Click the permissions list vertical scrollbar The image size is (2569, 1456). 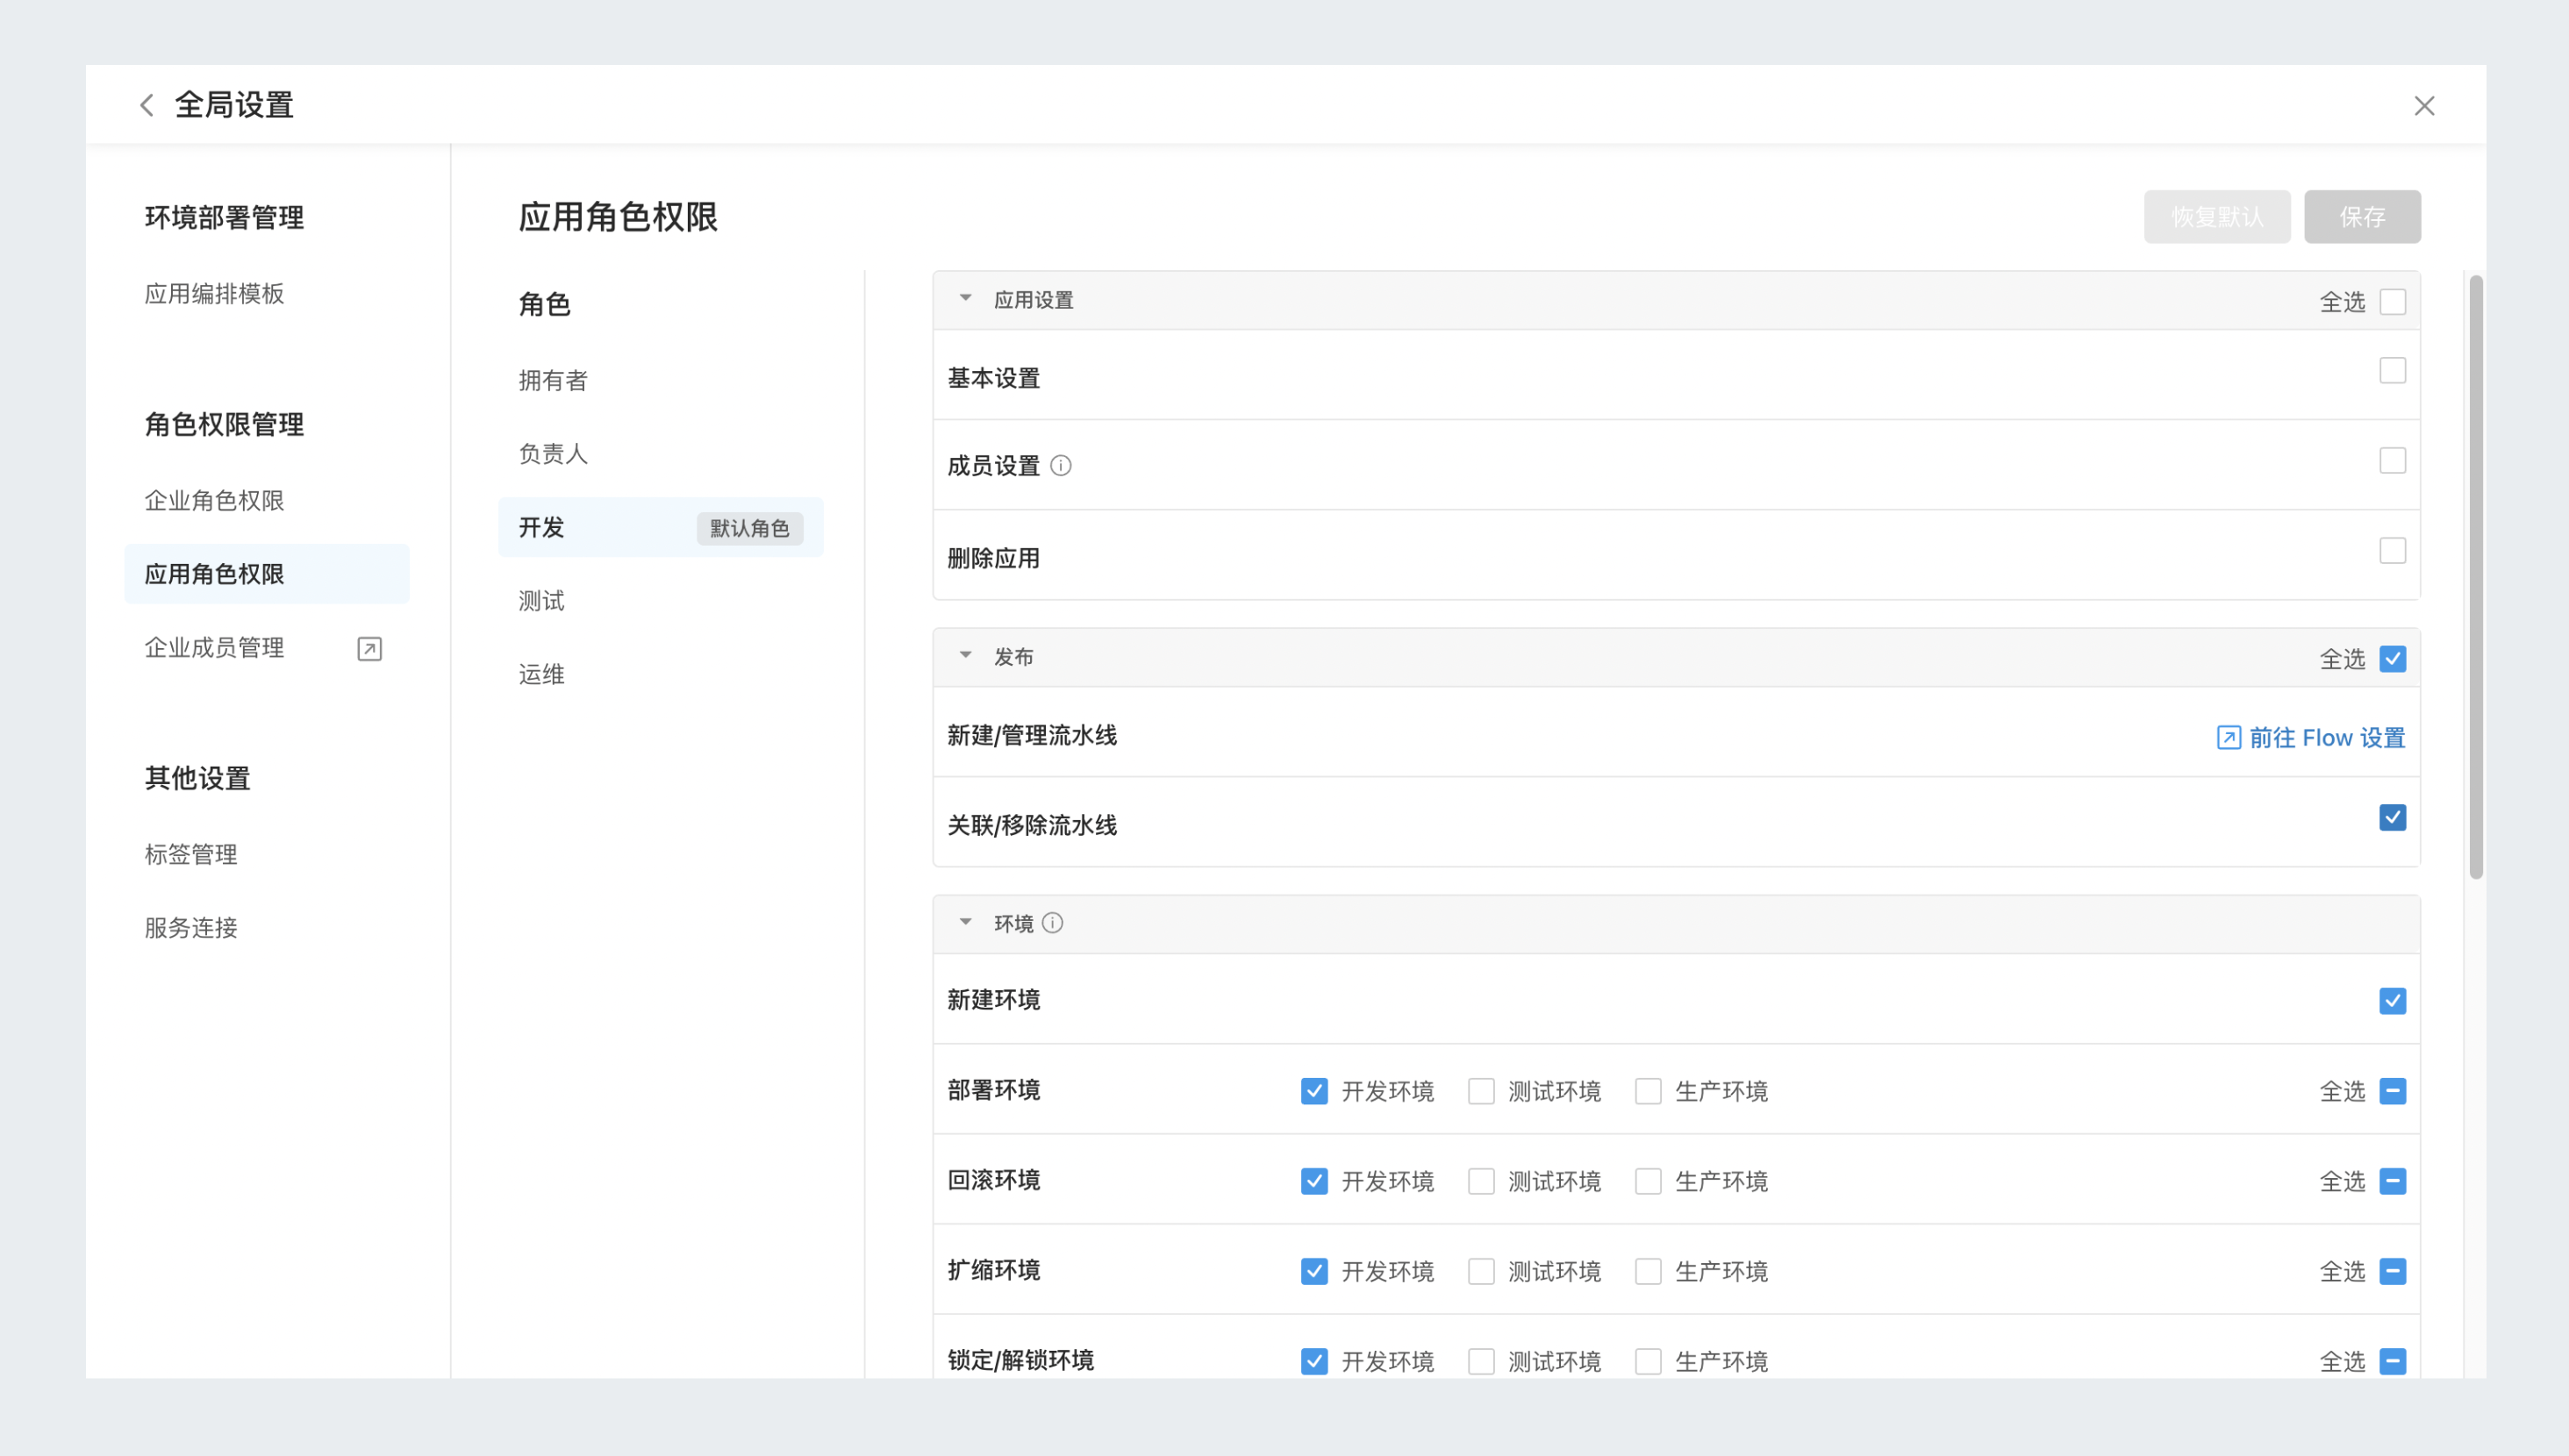2476,577
